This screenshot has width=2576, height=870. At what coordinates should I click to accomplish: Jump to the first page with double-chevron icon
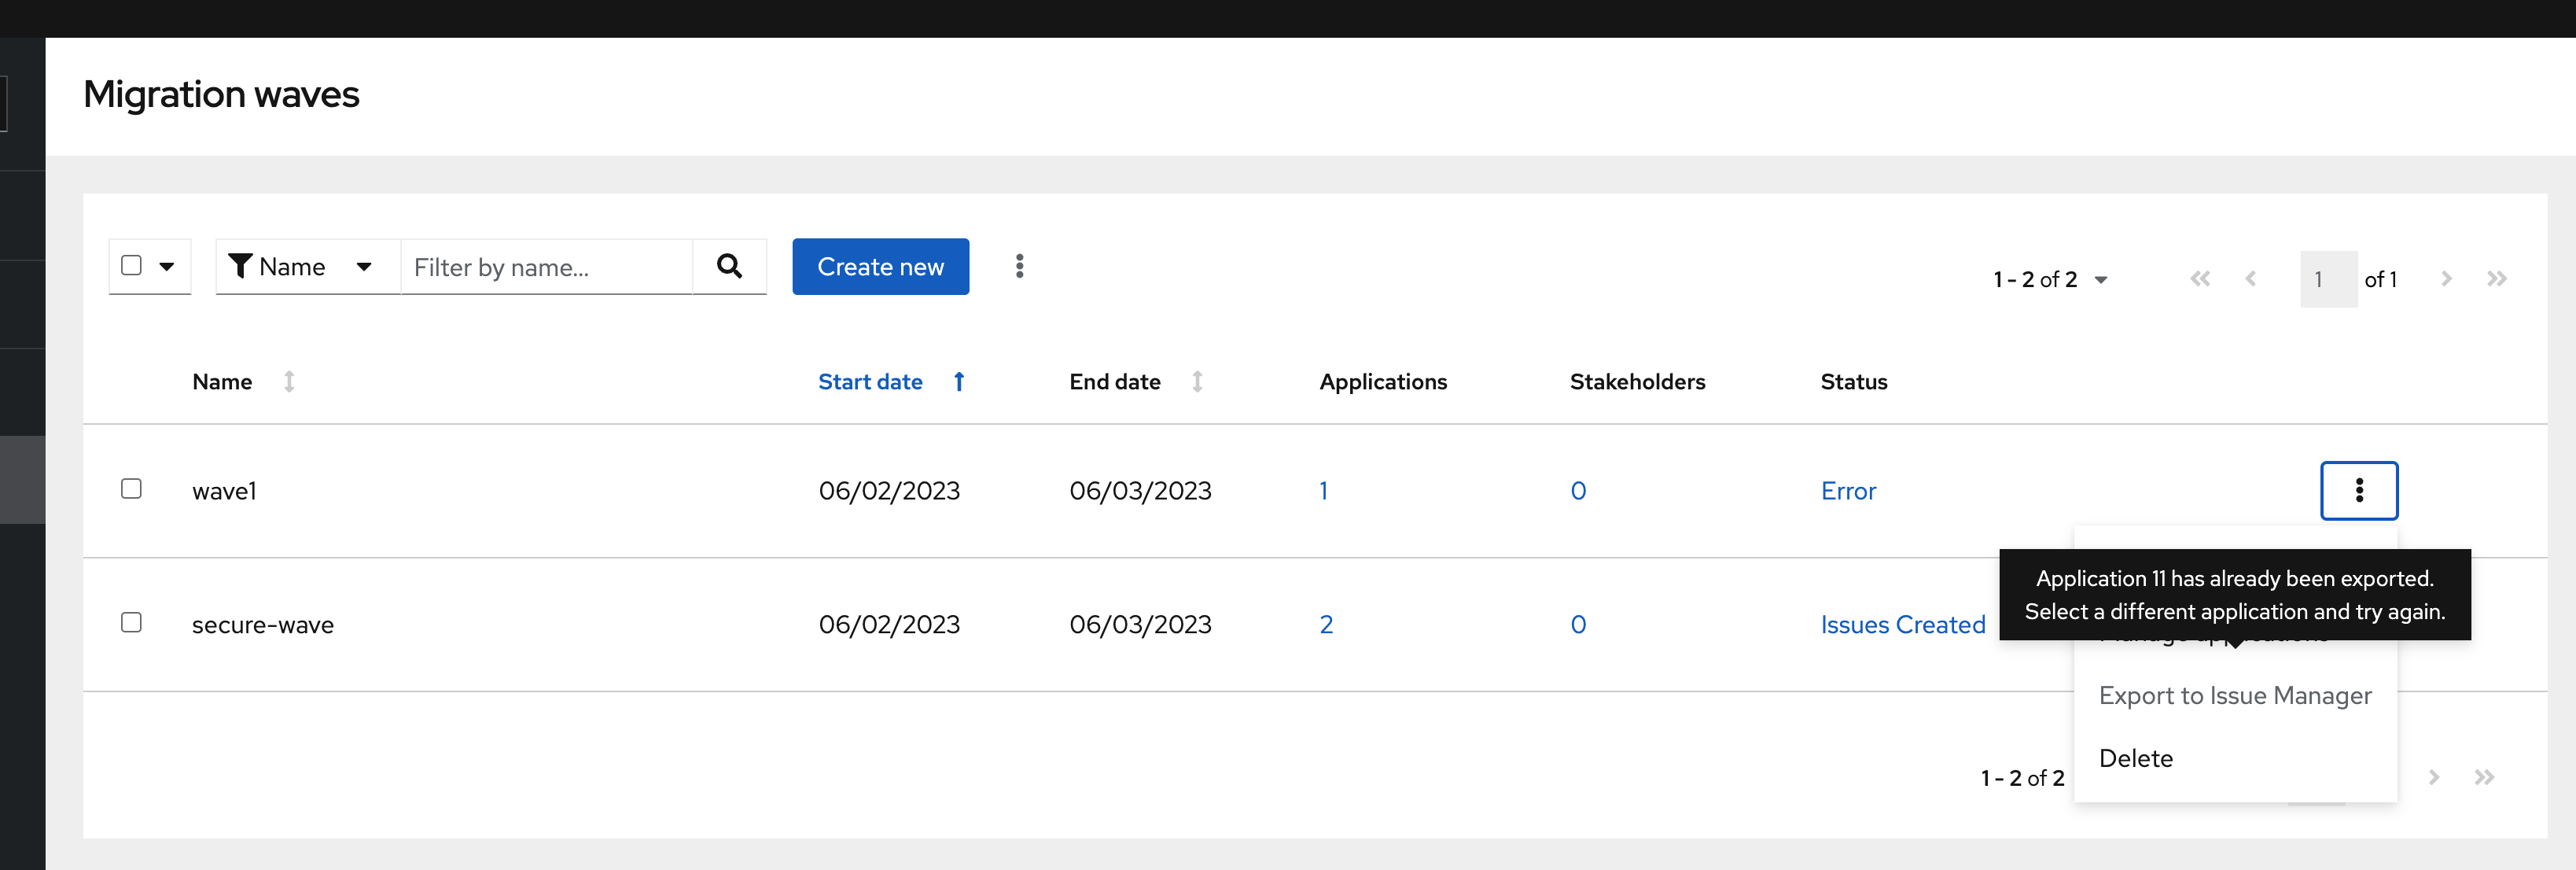click(2200, 279)
